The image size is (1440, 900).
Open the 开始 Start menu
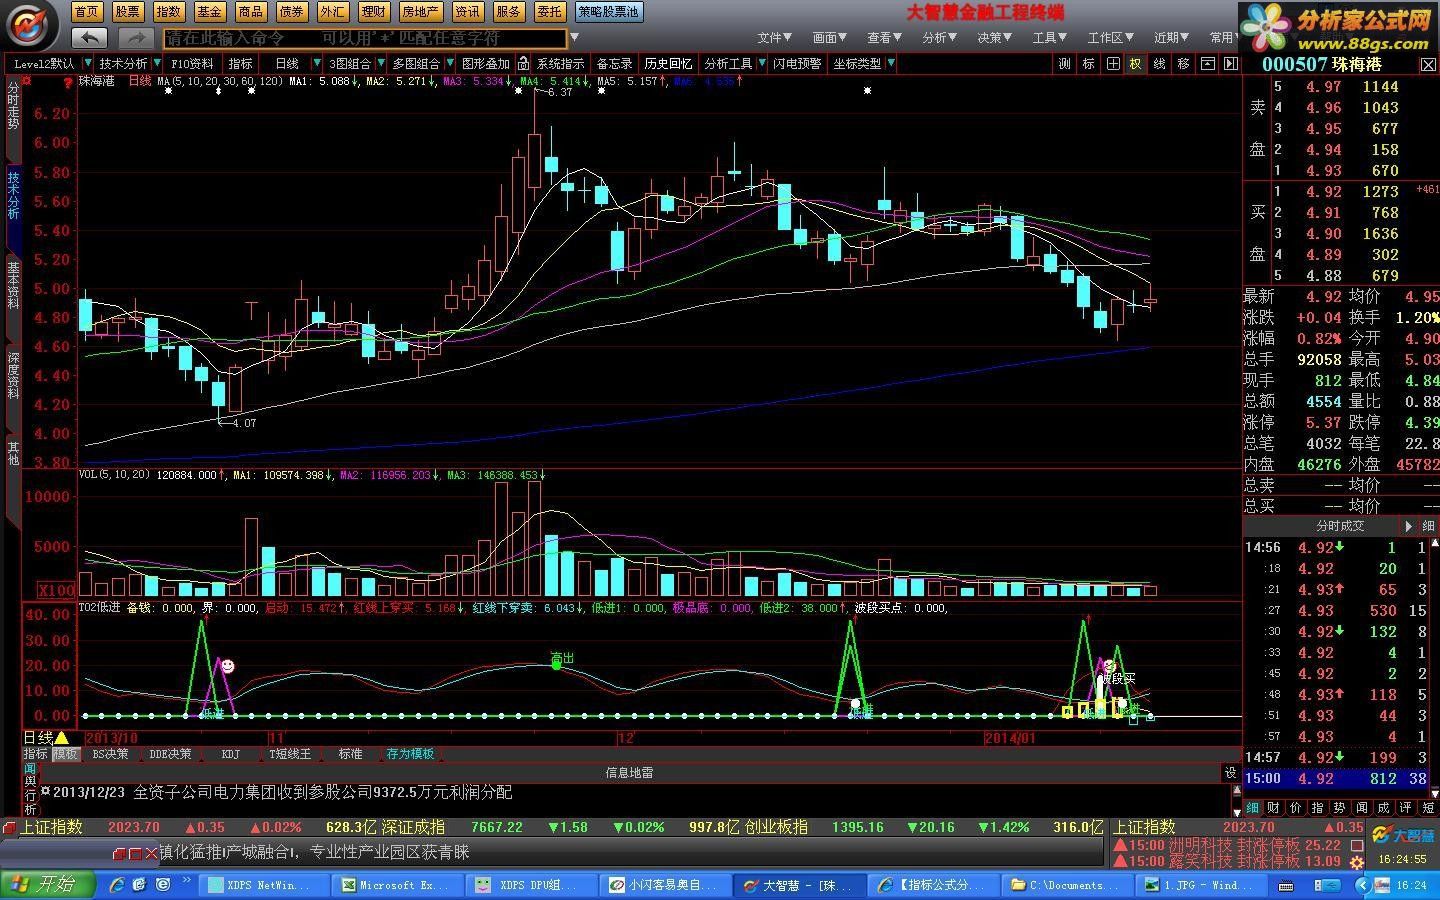click(x=47, y=884)
